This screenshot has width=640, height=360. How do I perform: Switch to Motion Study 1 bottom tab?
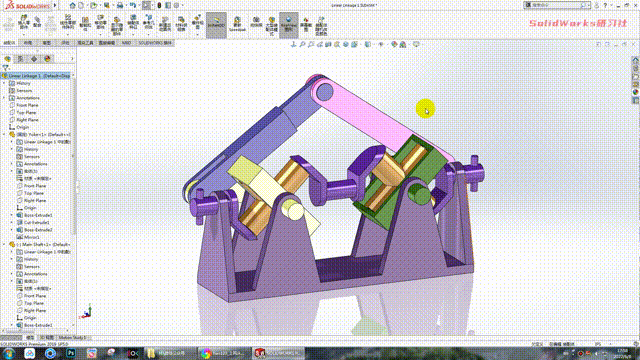(72, 338)
